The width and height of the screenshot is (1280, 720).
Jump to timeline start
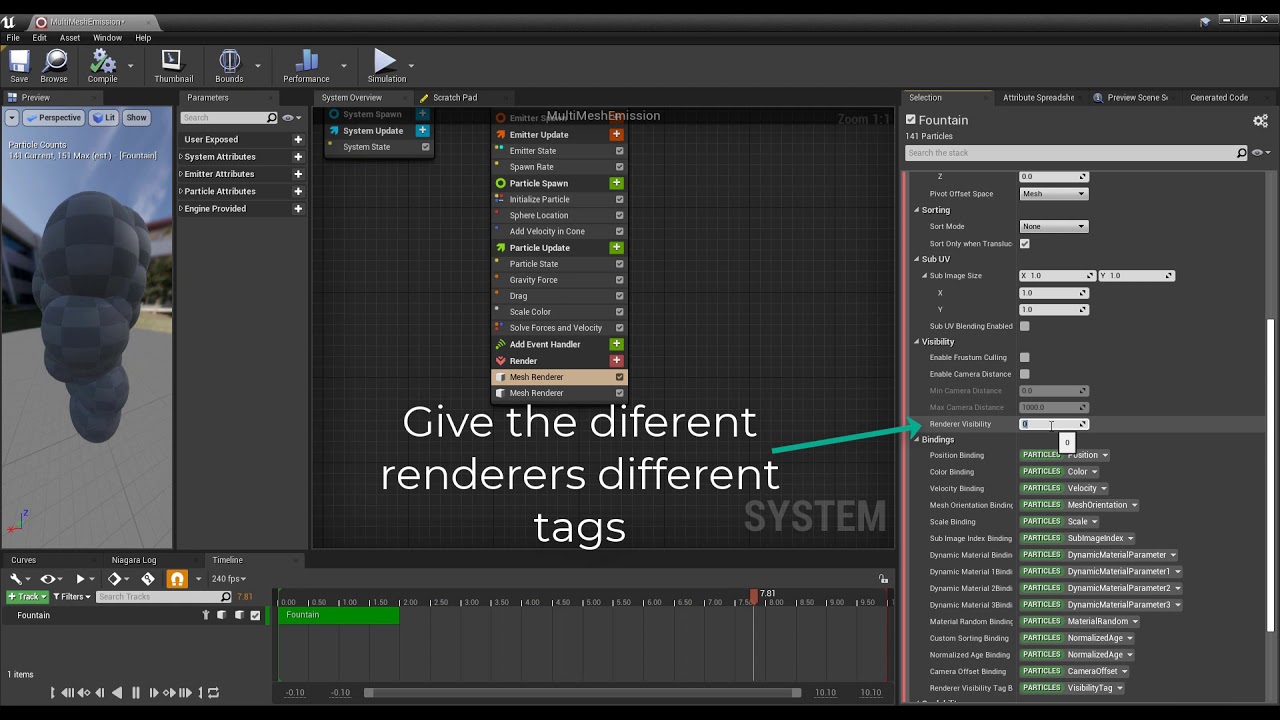pyautogui.click(x=53, y=692)
